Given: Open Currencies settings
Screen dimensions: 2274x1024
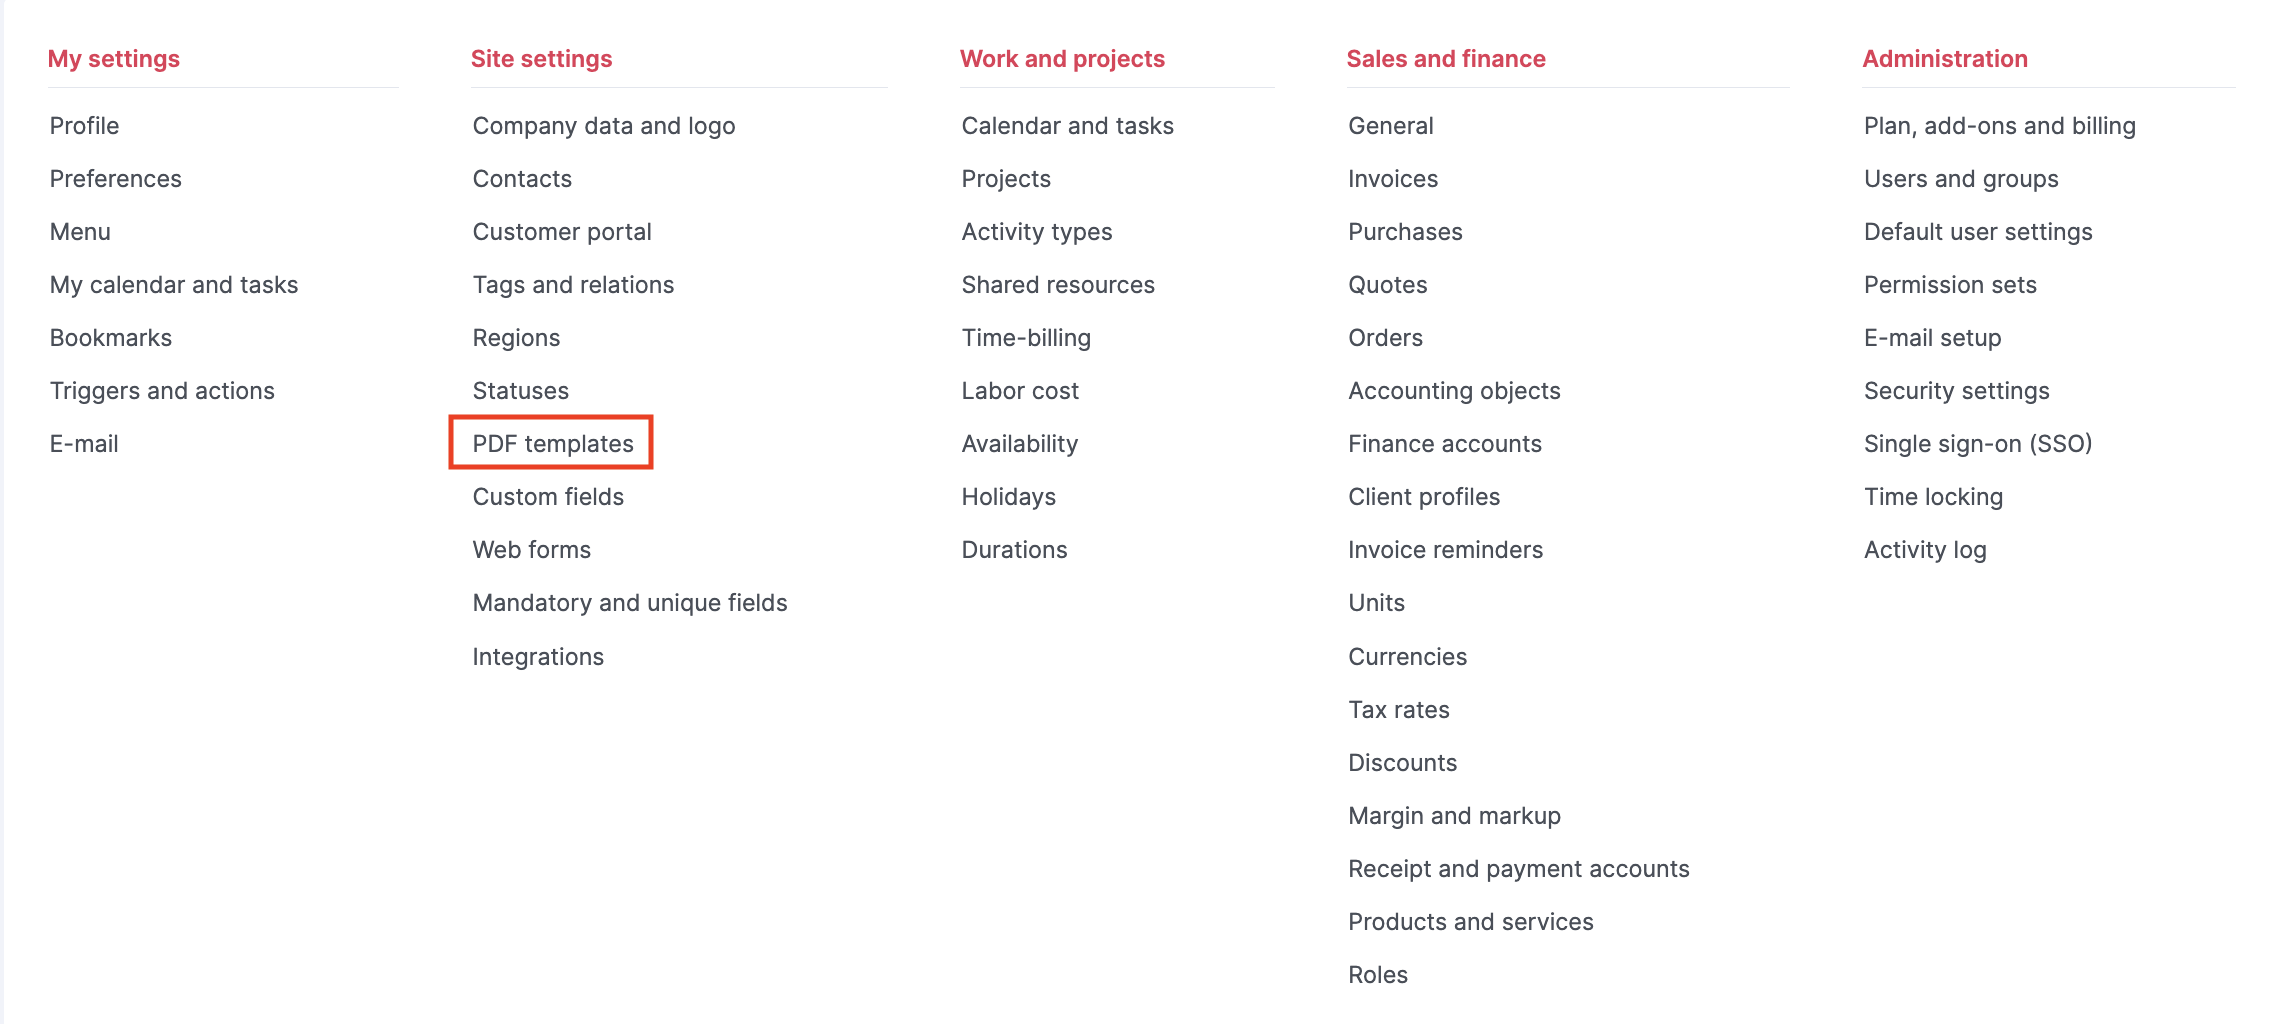Looking at the screenshot, I should [1407, 656].
